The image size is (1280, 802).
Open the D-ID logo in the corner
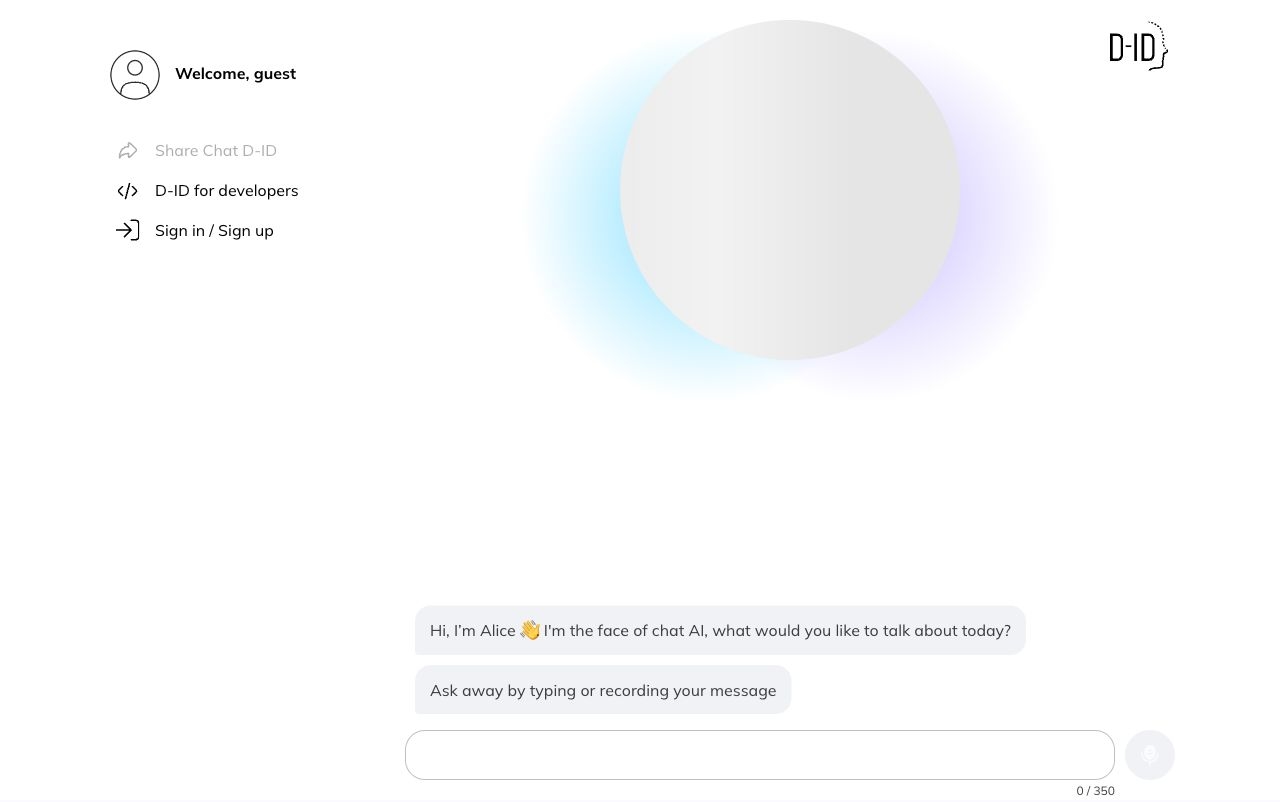coord(1137,46)
